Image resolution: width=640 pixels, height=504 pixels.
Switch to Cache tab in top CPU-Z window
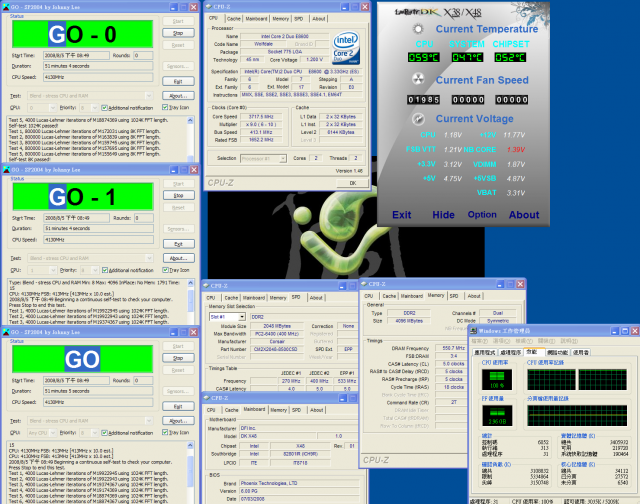233,19
